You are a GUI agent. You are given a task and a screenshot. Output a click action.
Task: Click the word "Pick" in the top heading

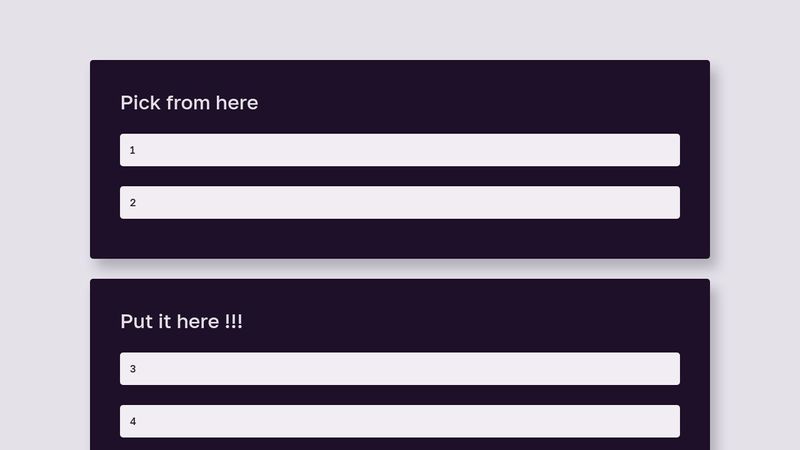[140, 103]
